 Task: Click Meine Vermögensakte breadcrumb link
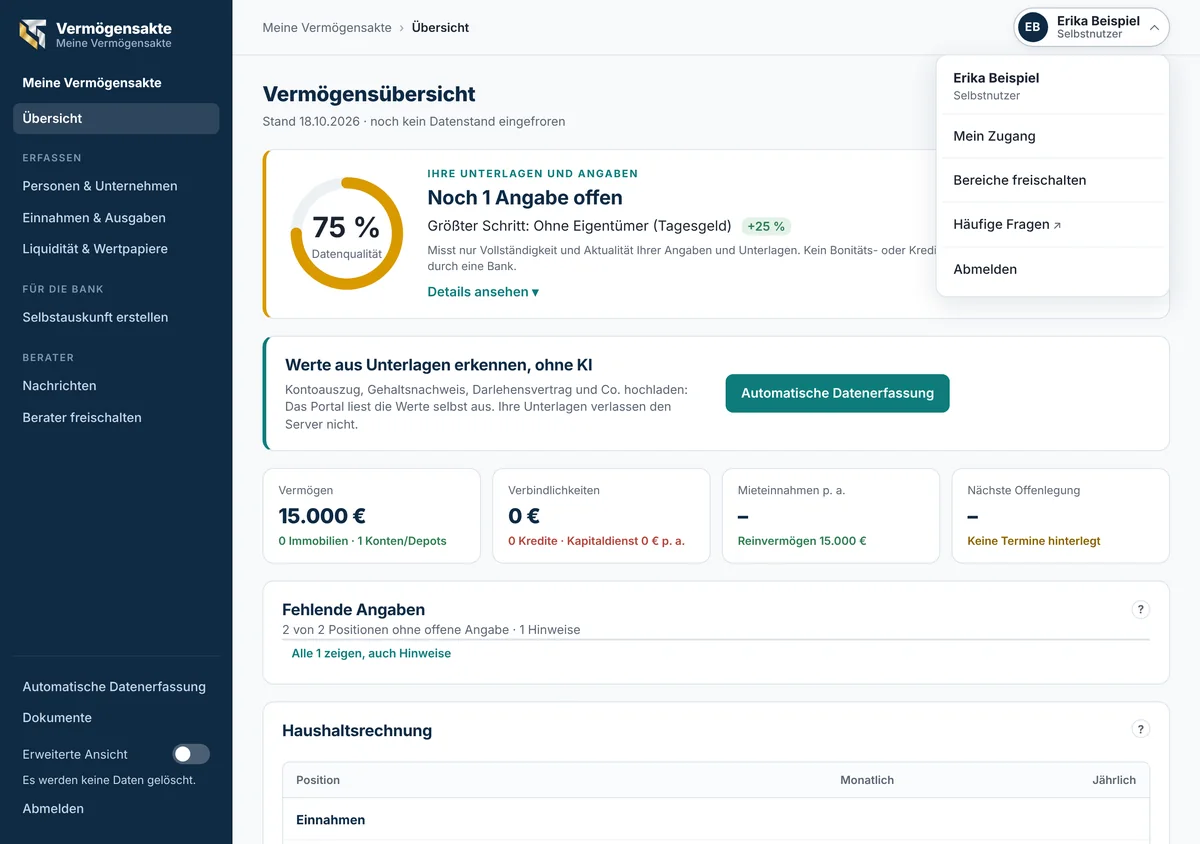(327, 28)
